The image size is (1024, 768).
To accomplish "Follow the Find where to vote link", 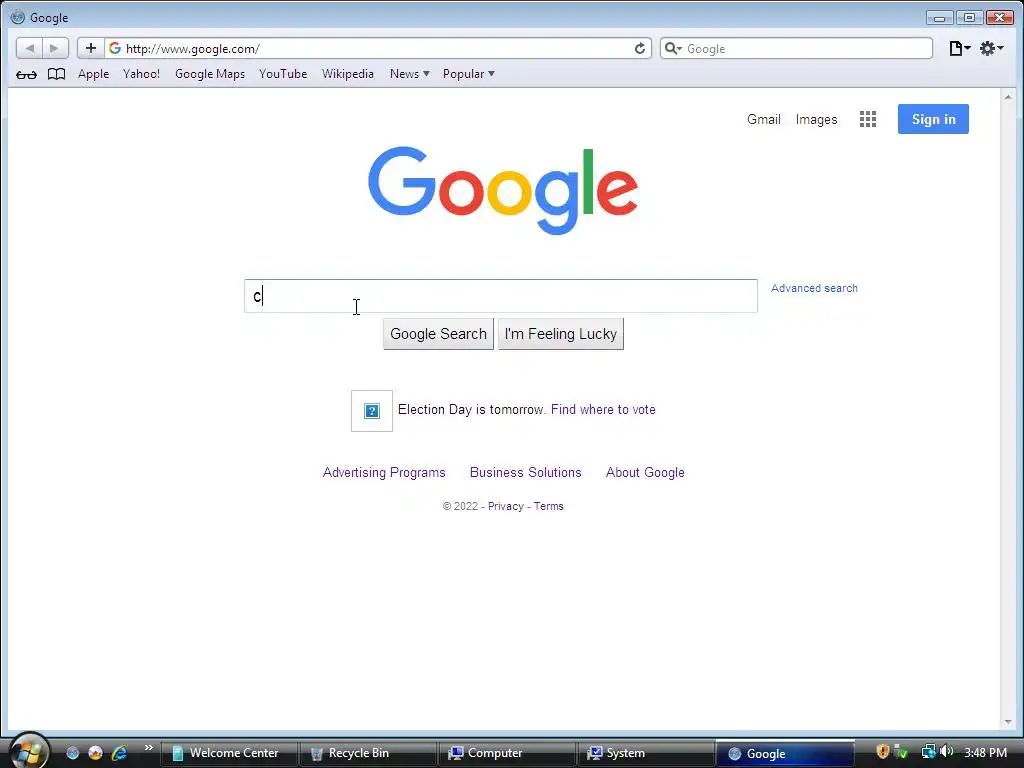I will coord(603,409).
